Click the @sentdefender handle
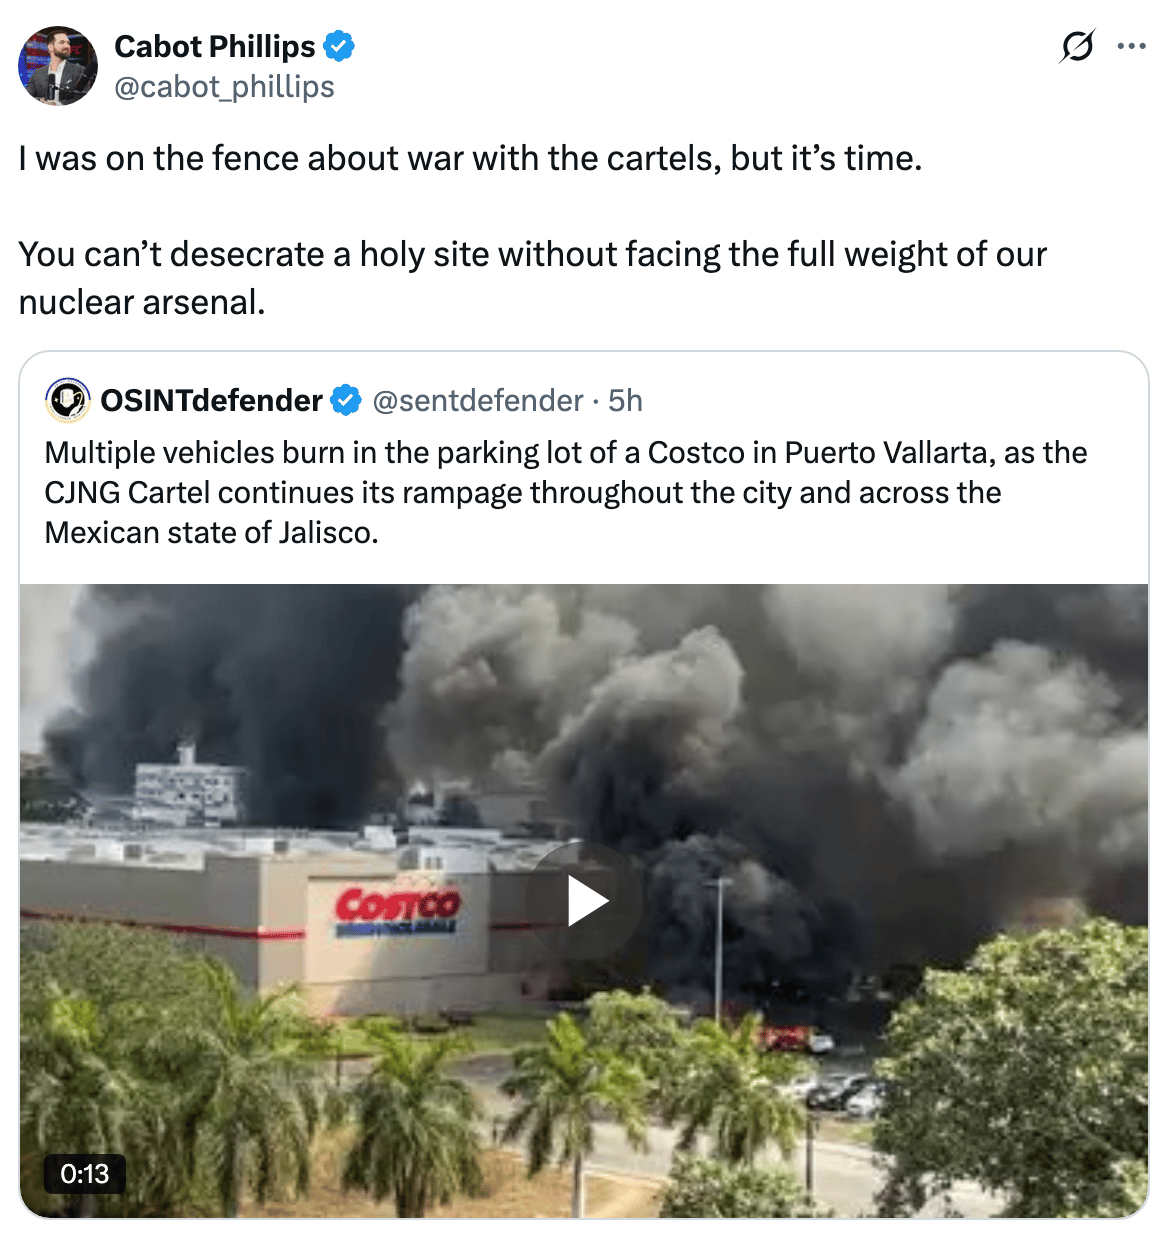1172x1236 pixels. [x=478, y=401]
